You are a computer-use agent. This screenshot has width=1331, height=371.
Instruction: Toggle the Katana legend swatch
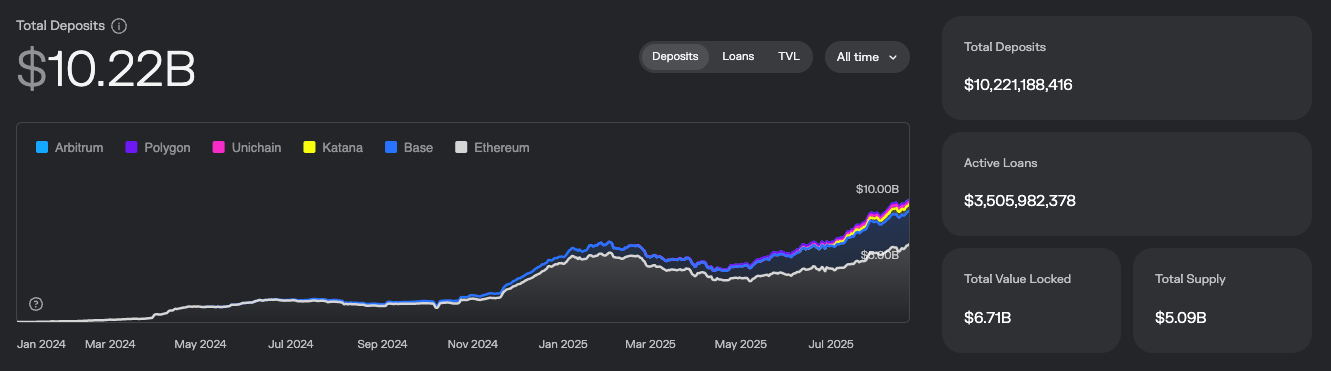coord(309,148)
